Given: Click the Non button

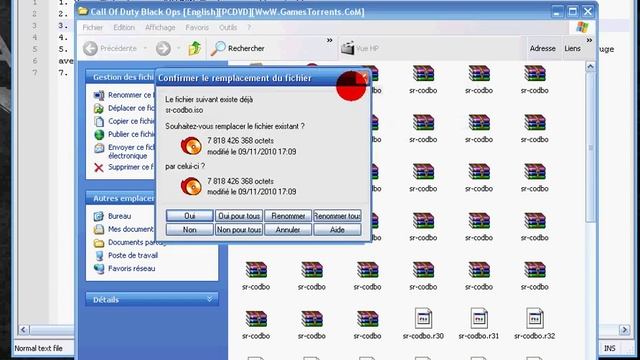Looking at the screenshot, I should tap(189, 230).
